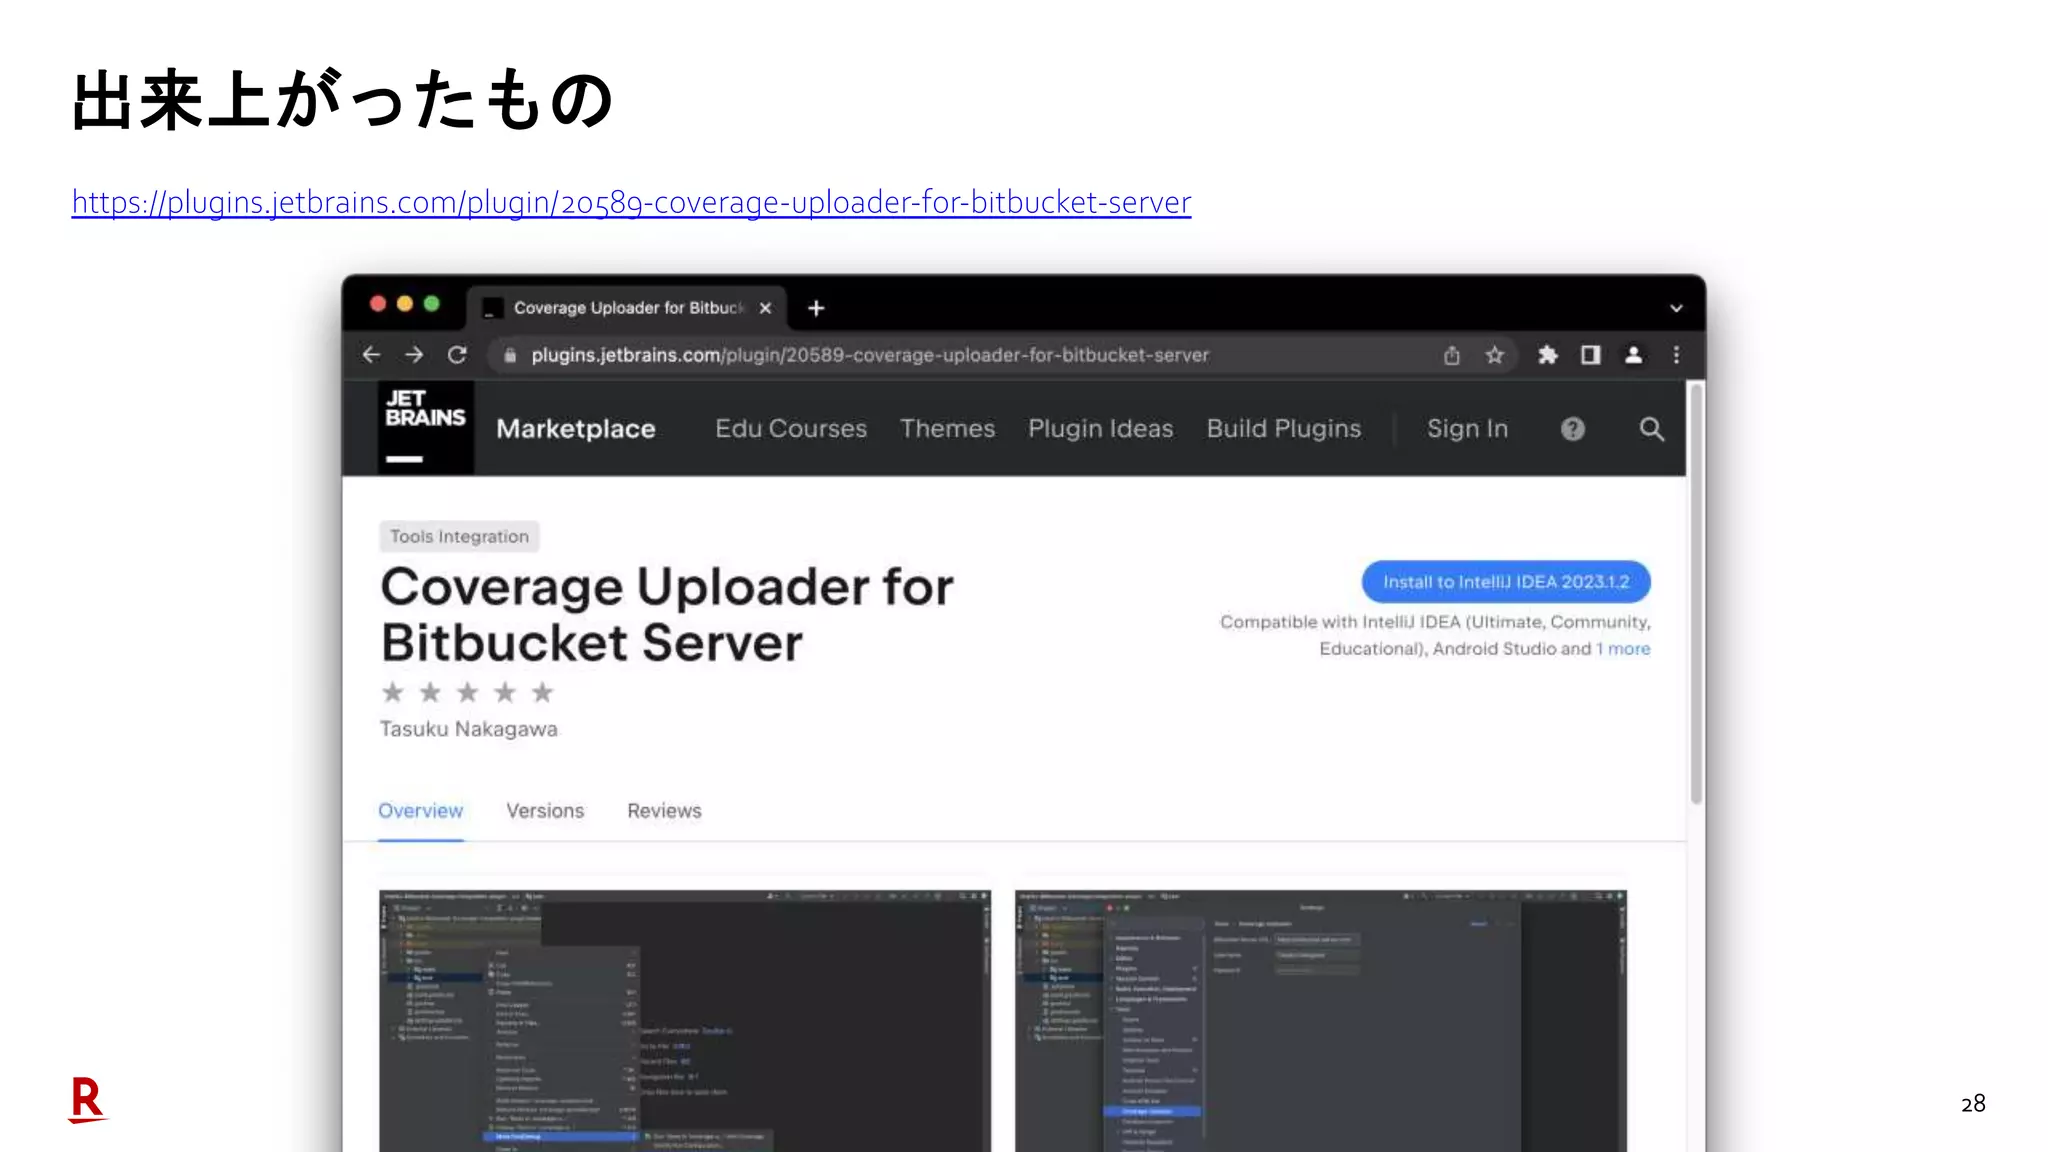The image size is (2048, 1152).
Task: Open the browser three-dot menu
Action: [1676, 355]
